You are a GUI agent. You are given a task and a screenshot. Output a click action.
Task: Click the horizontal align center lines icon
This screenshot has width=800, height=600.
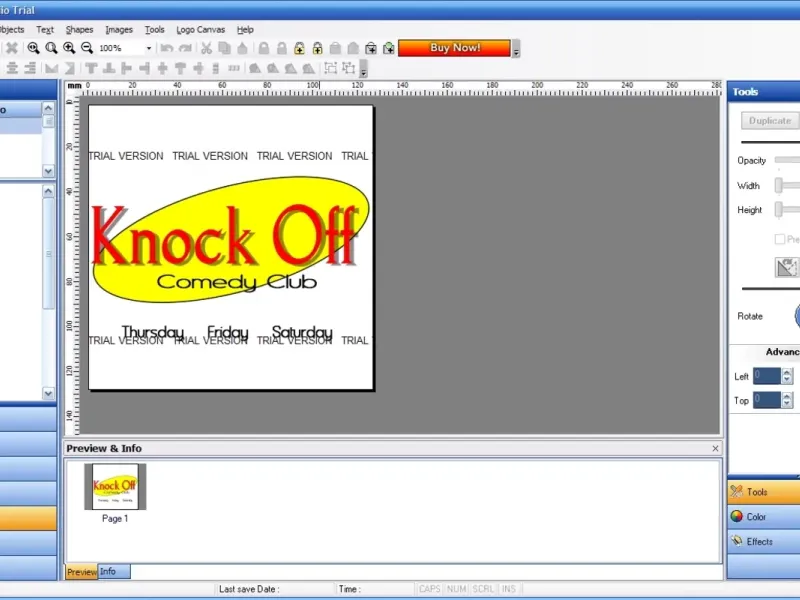tap(12, 68)
